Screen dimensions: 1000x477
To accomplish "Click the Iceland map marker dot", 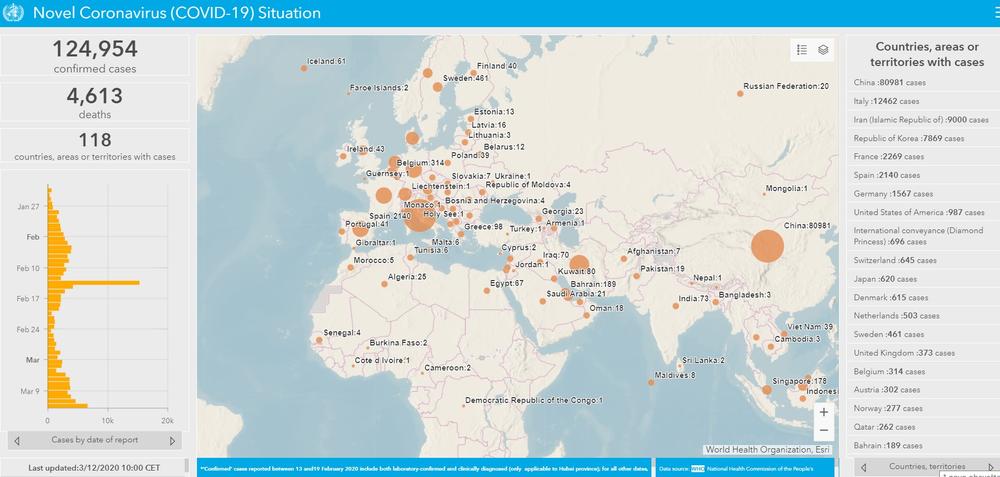I will pos(303,68).
